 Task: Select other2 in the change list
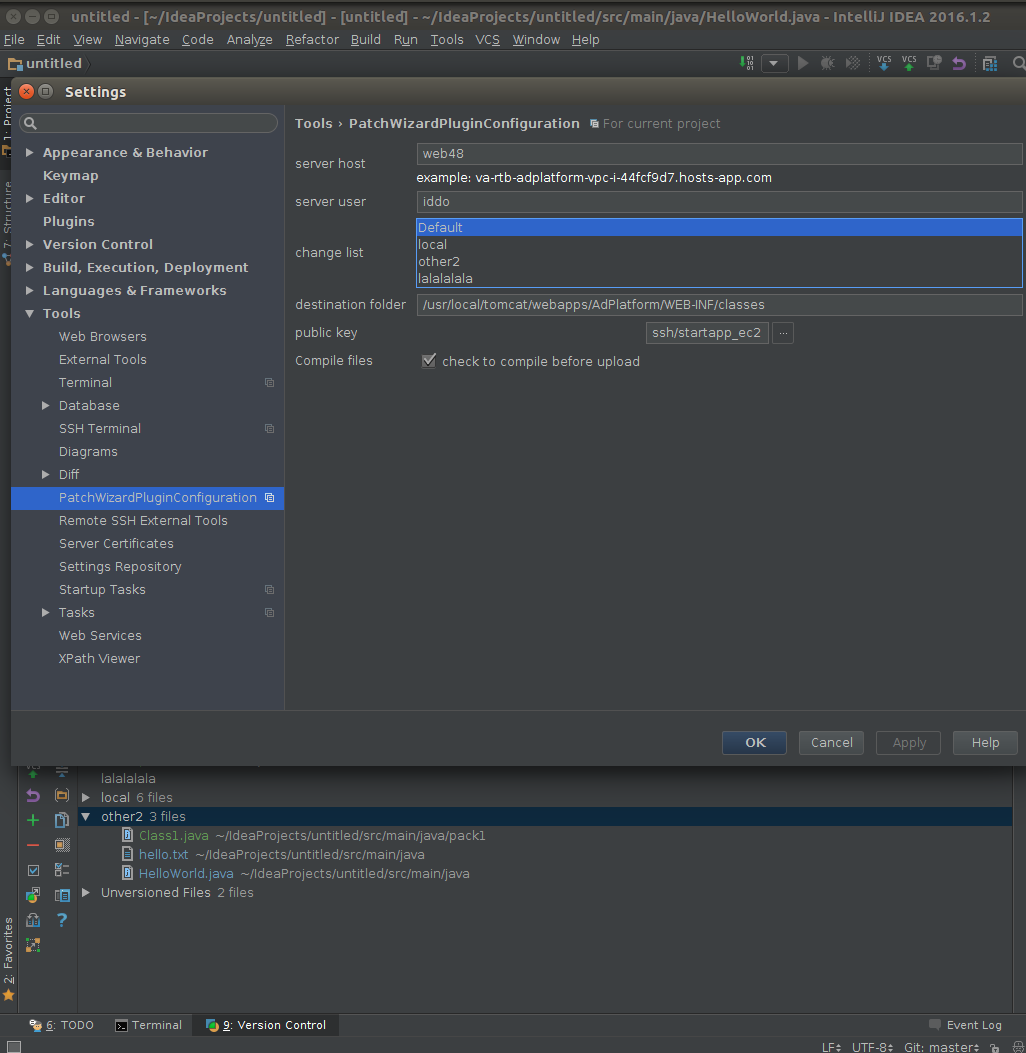tap(719, 262)
